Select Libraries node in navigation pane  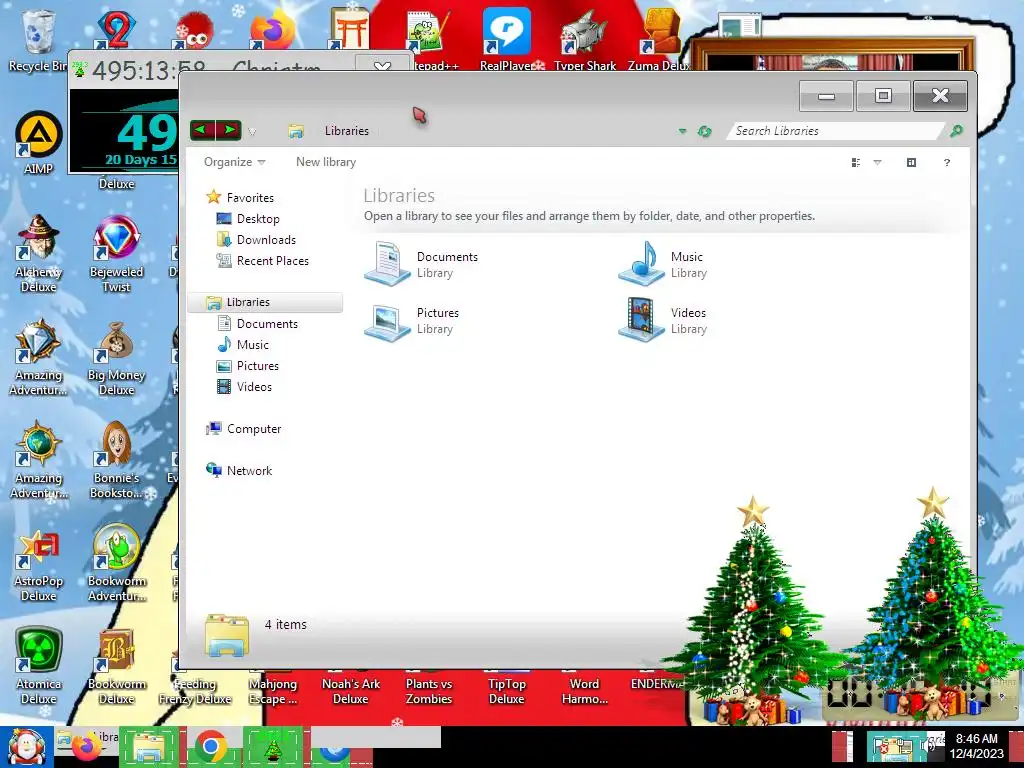point(265,302)
